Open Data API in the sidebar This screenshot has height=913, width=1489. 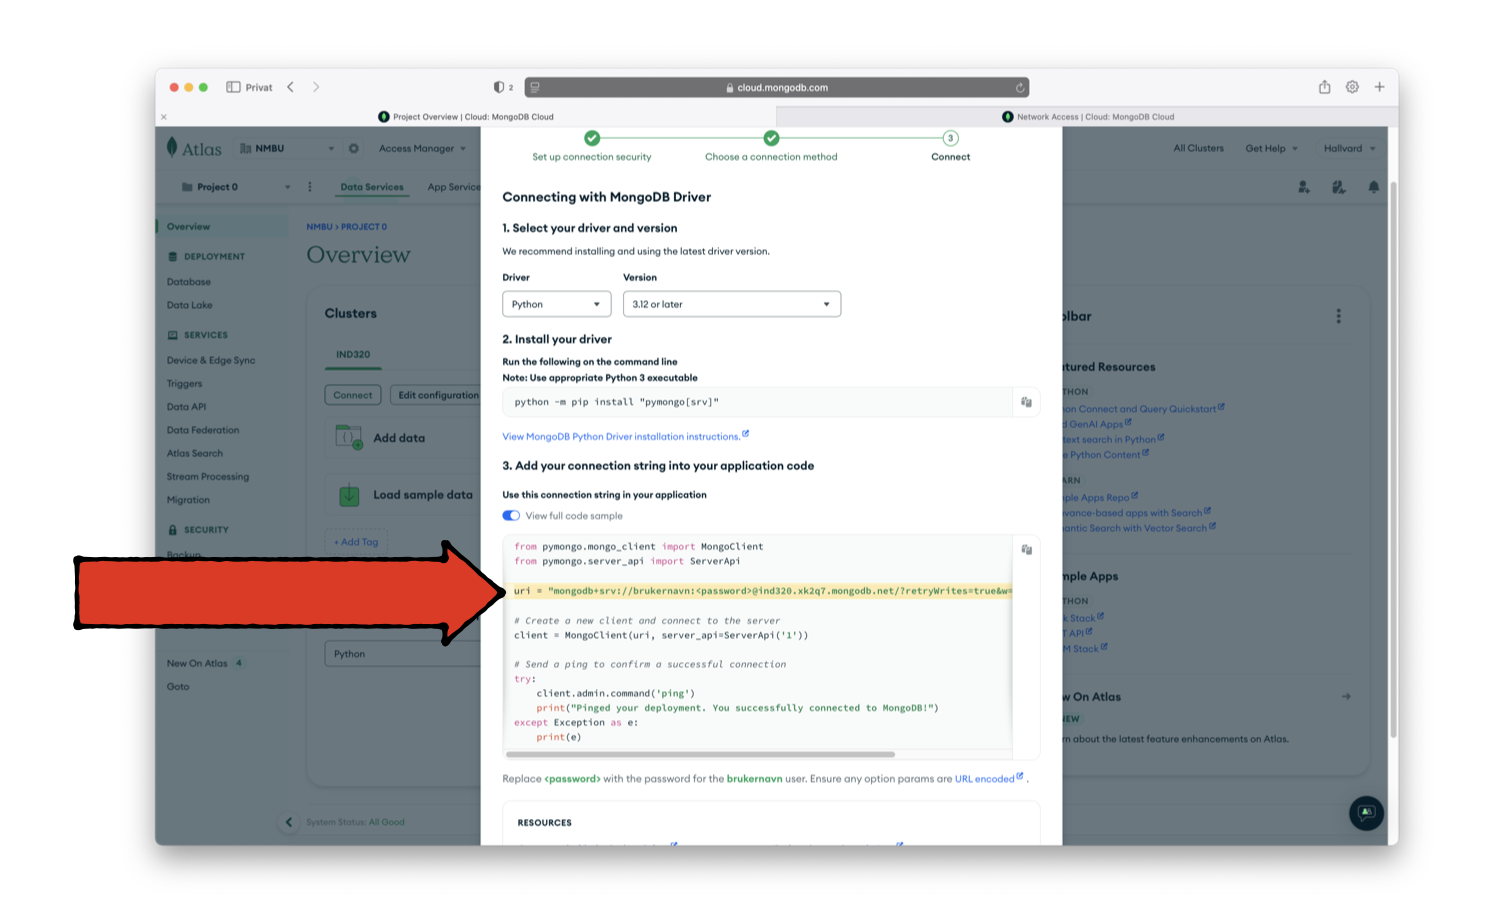[x=186, y=407]
